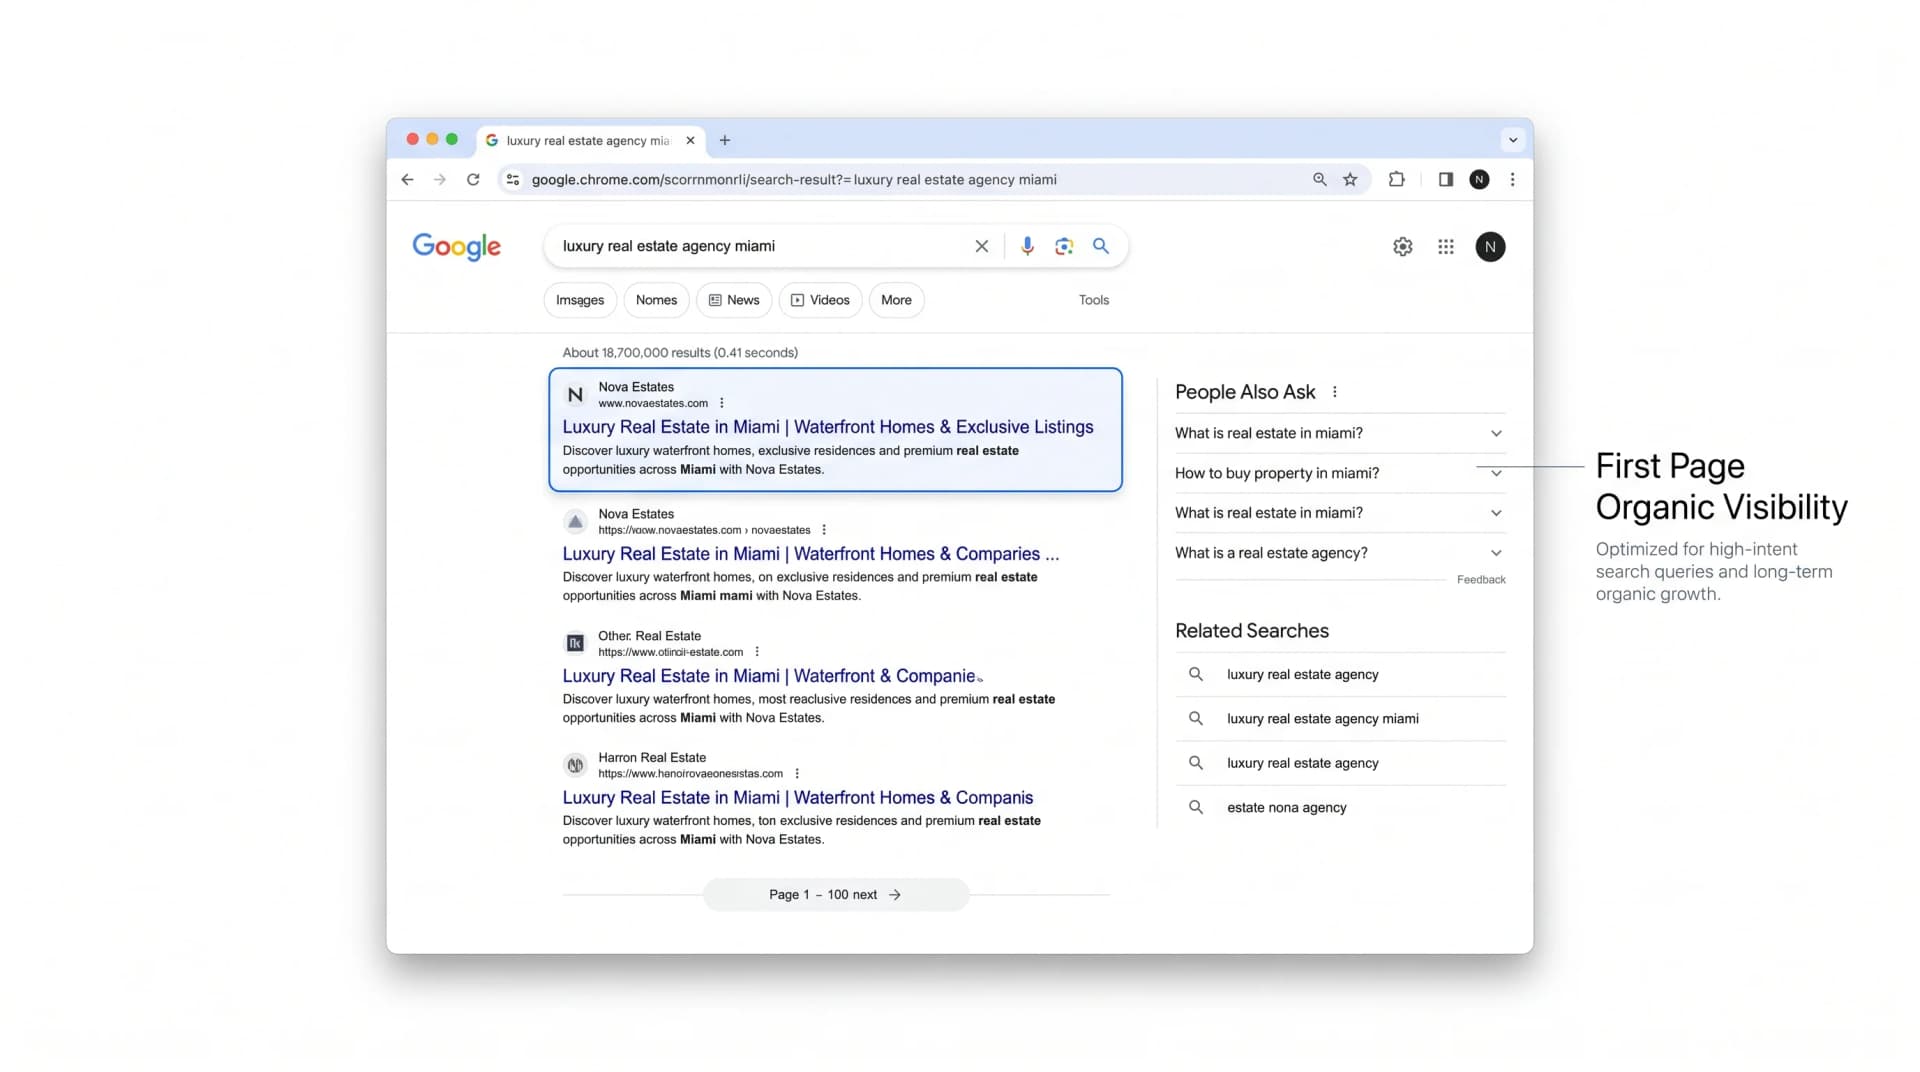Open options for Other Real Estate result
The width and height of the screenshot is (1920, 1072).
point(757,652)
